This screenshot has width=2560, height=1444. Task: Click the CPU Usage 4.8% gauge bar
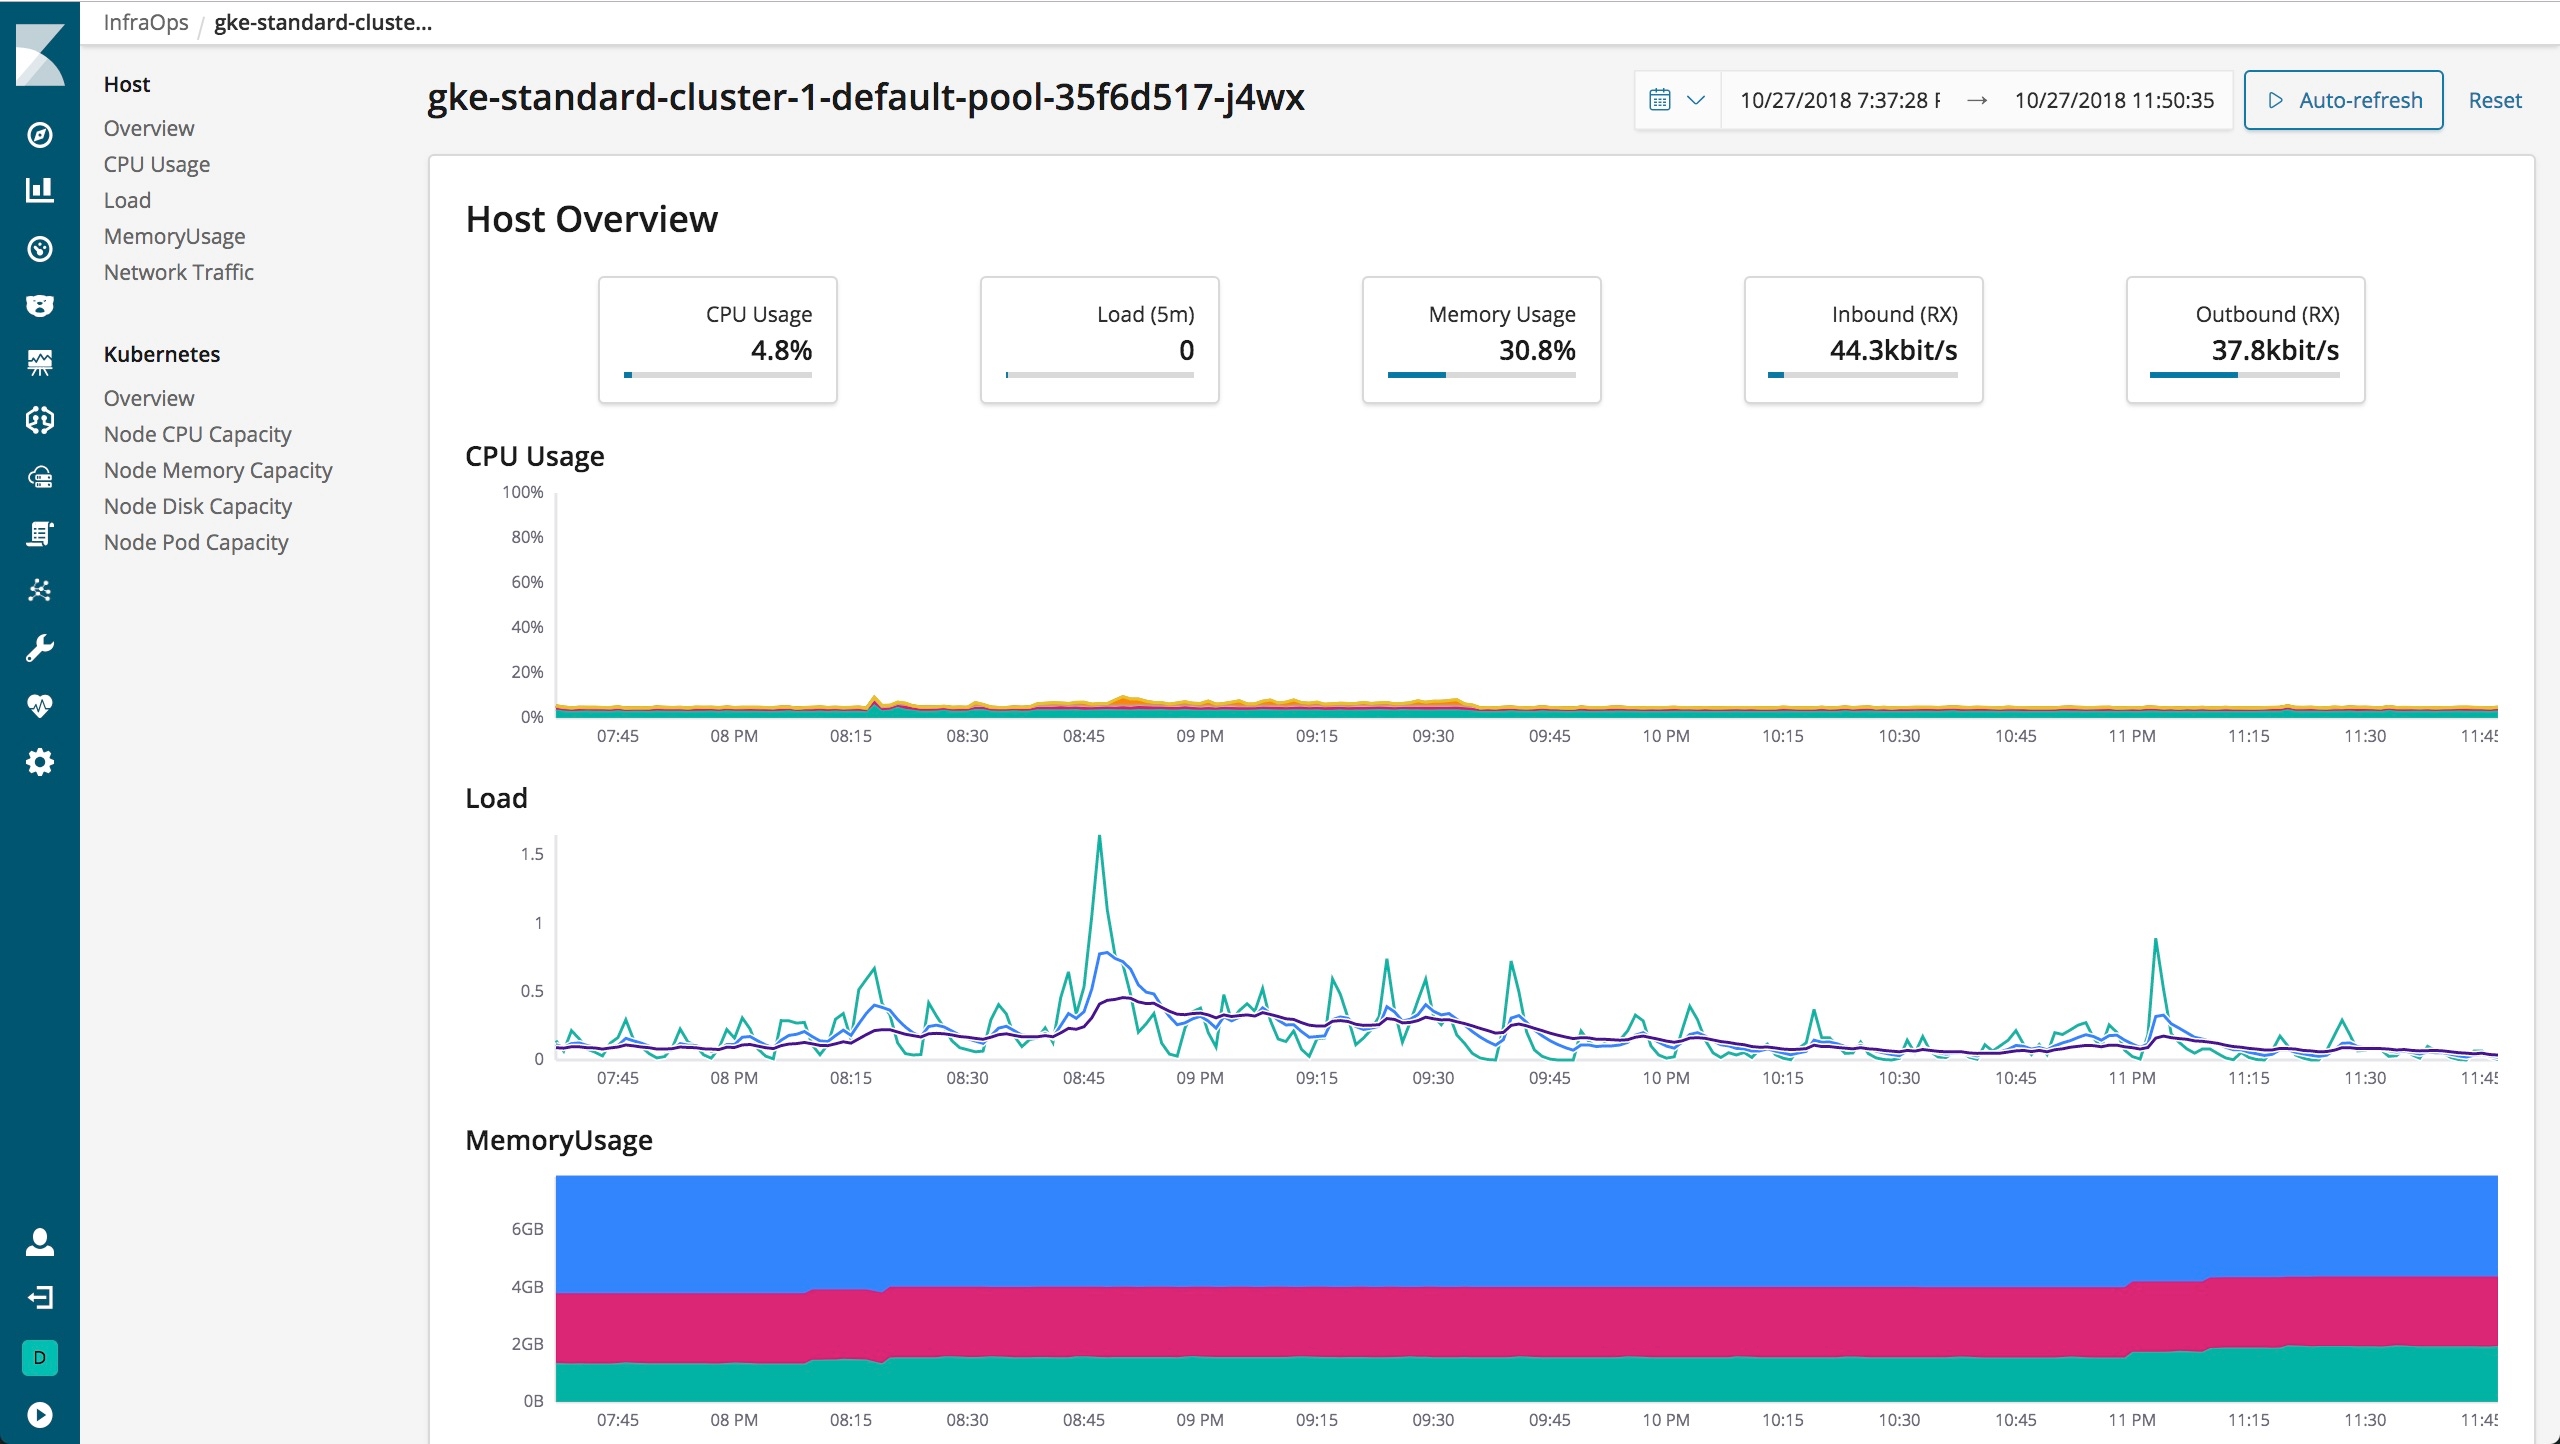(x=718, y=375)
